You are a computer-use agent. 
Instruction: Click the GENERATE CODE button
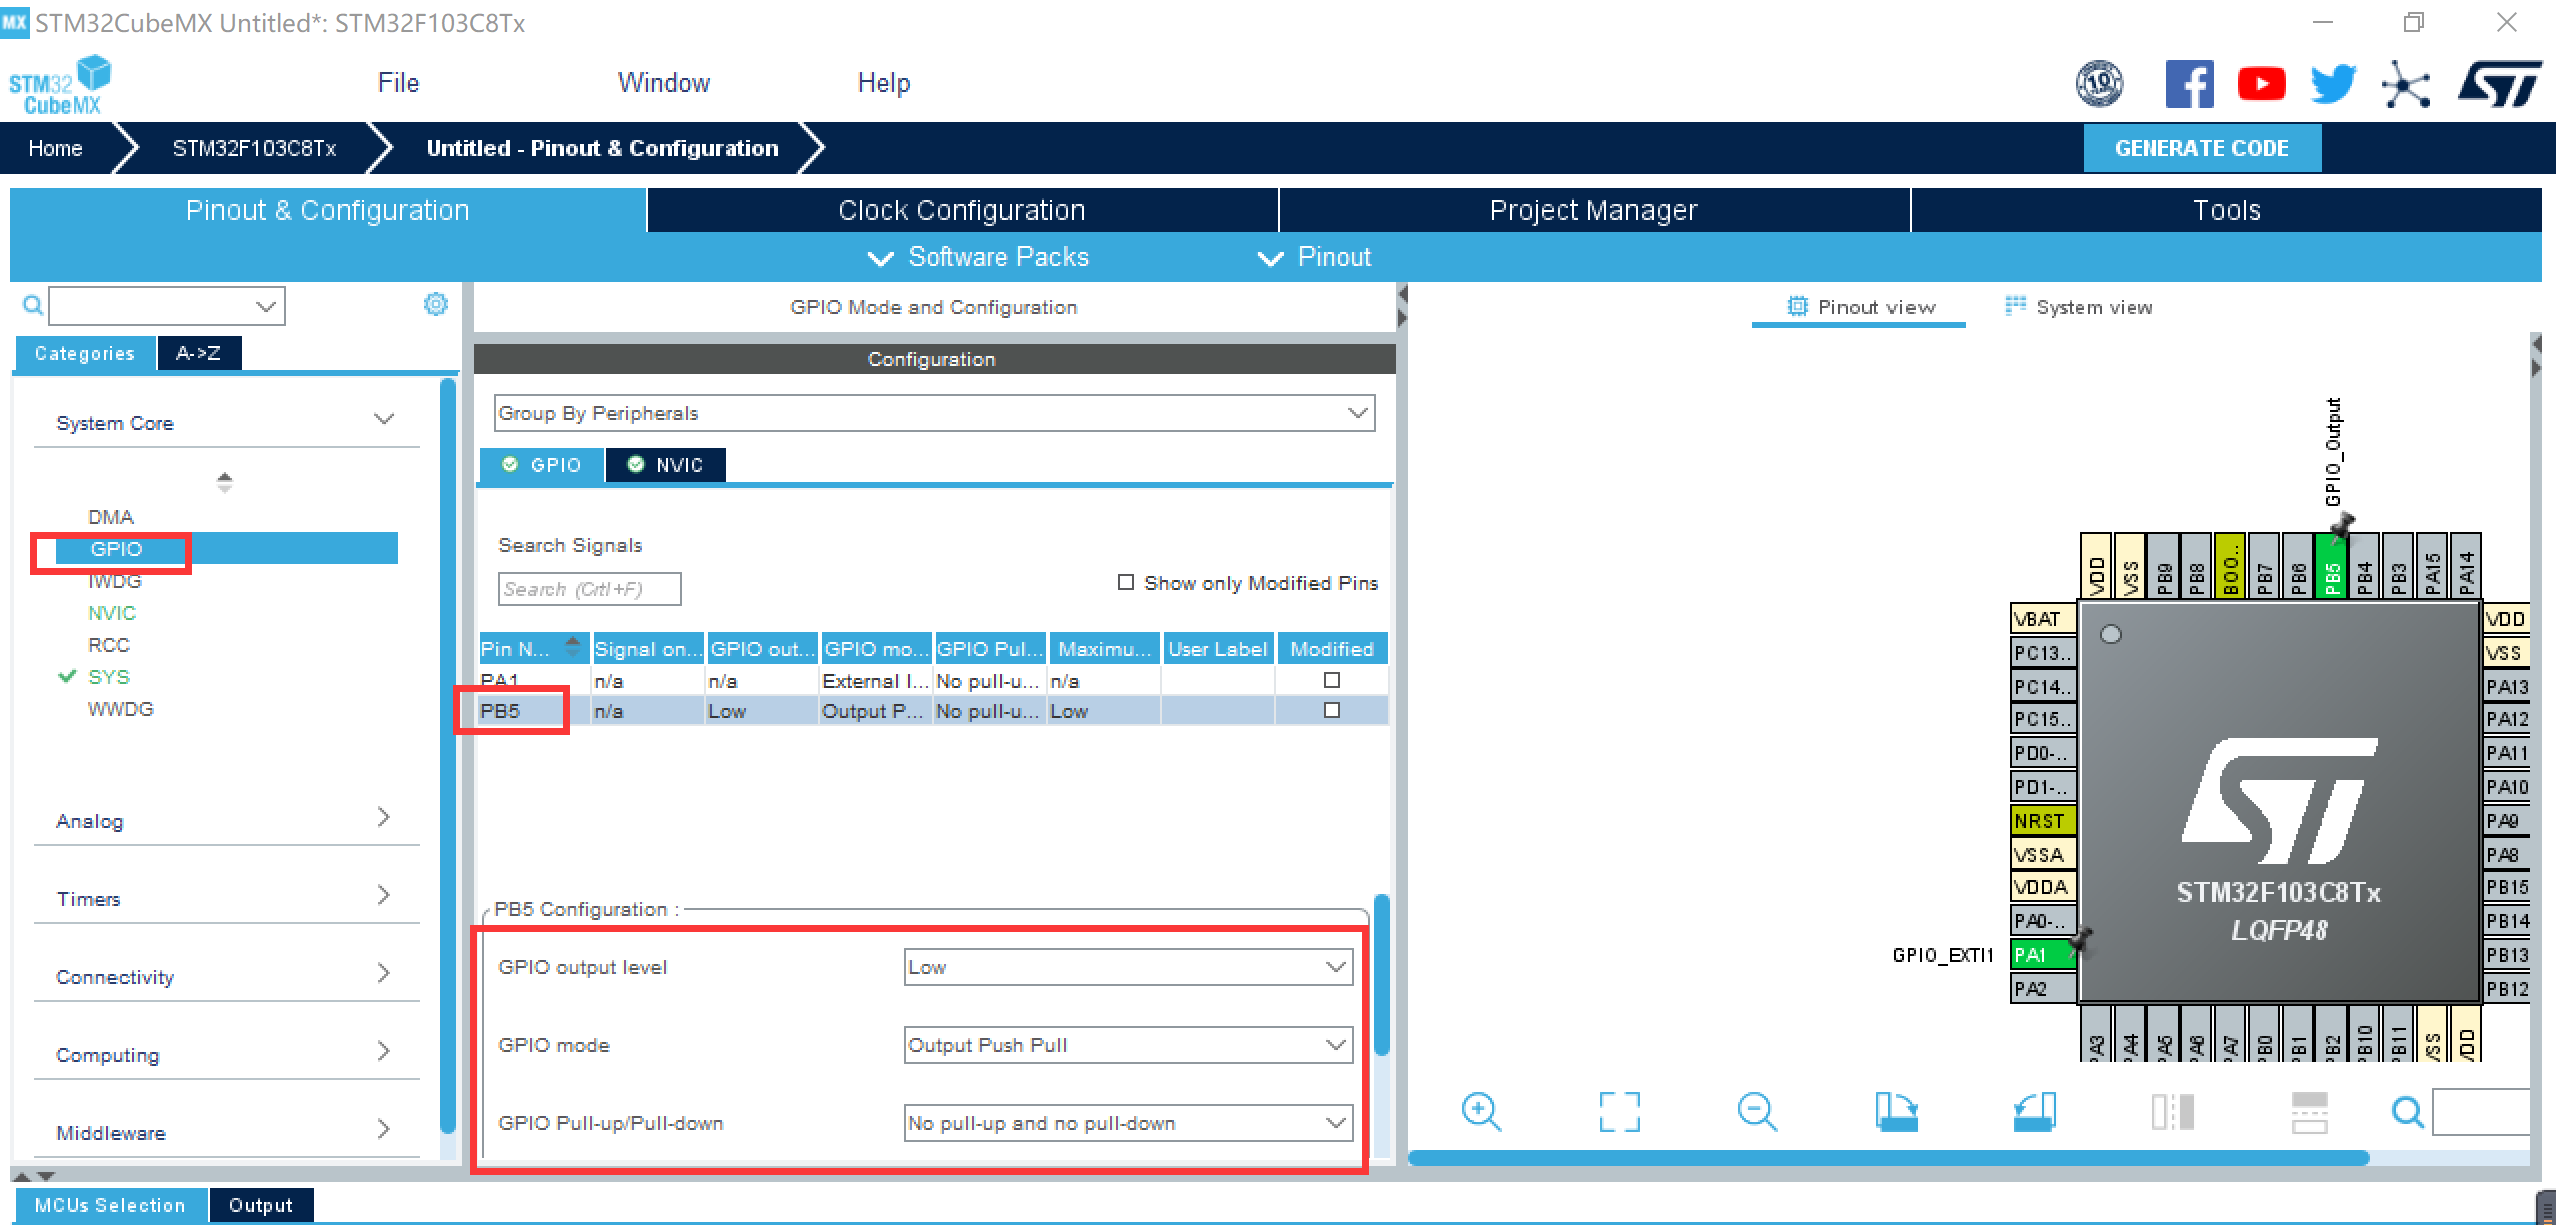pyautogui.click(x=2202, y=148)
